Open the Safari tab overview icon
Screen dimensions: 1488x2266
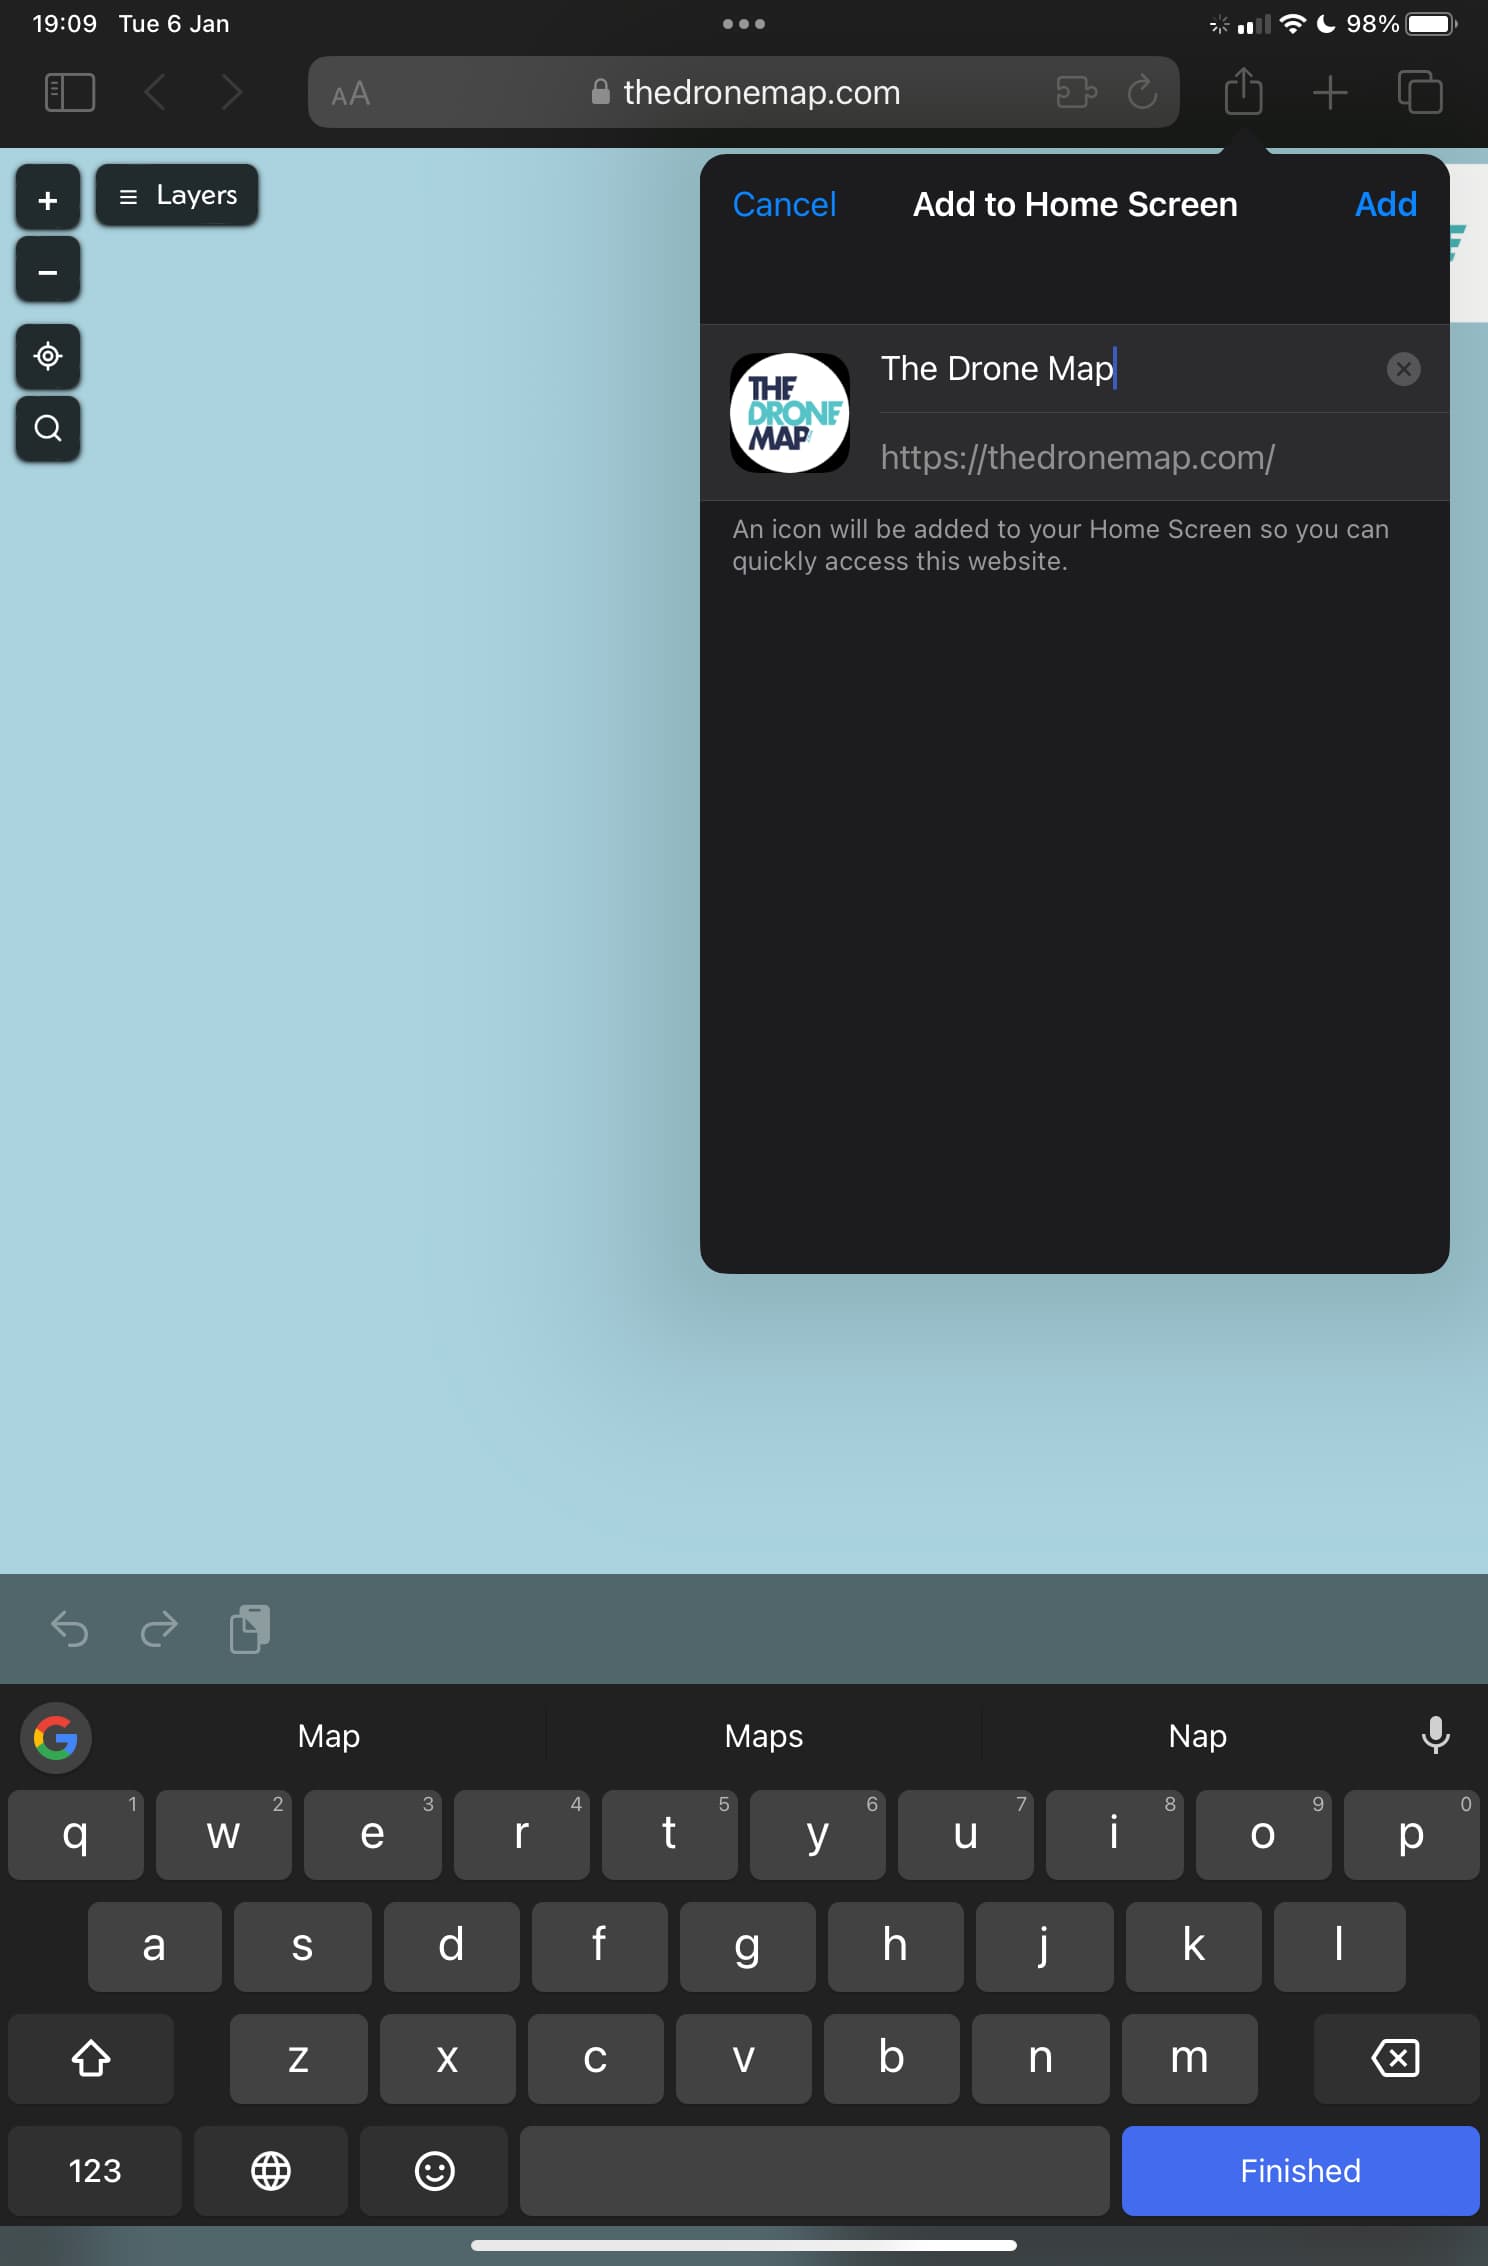[x=1419, y=93]
